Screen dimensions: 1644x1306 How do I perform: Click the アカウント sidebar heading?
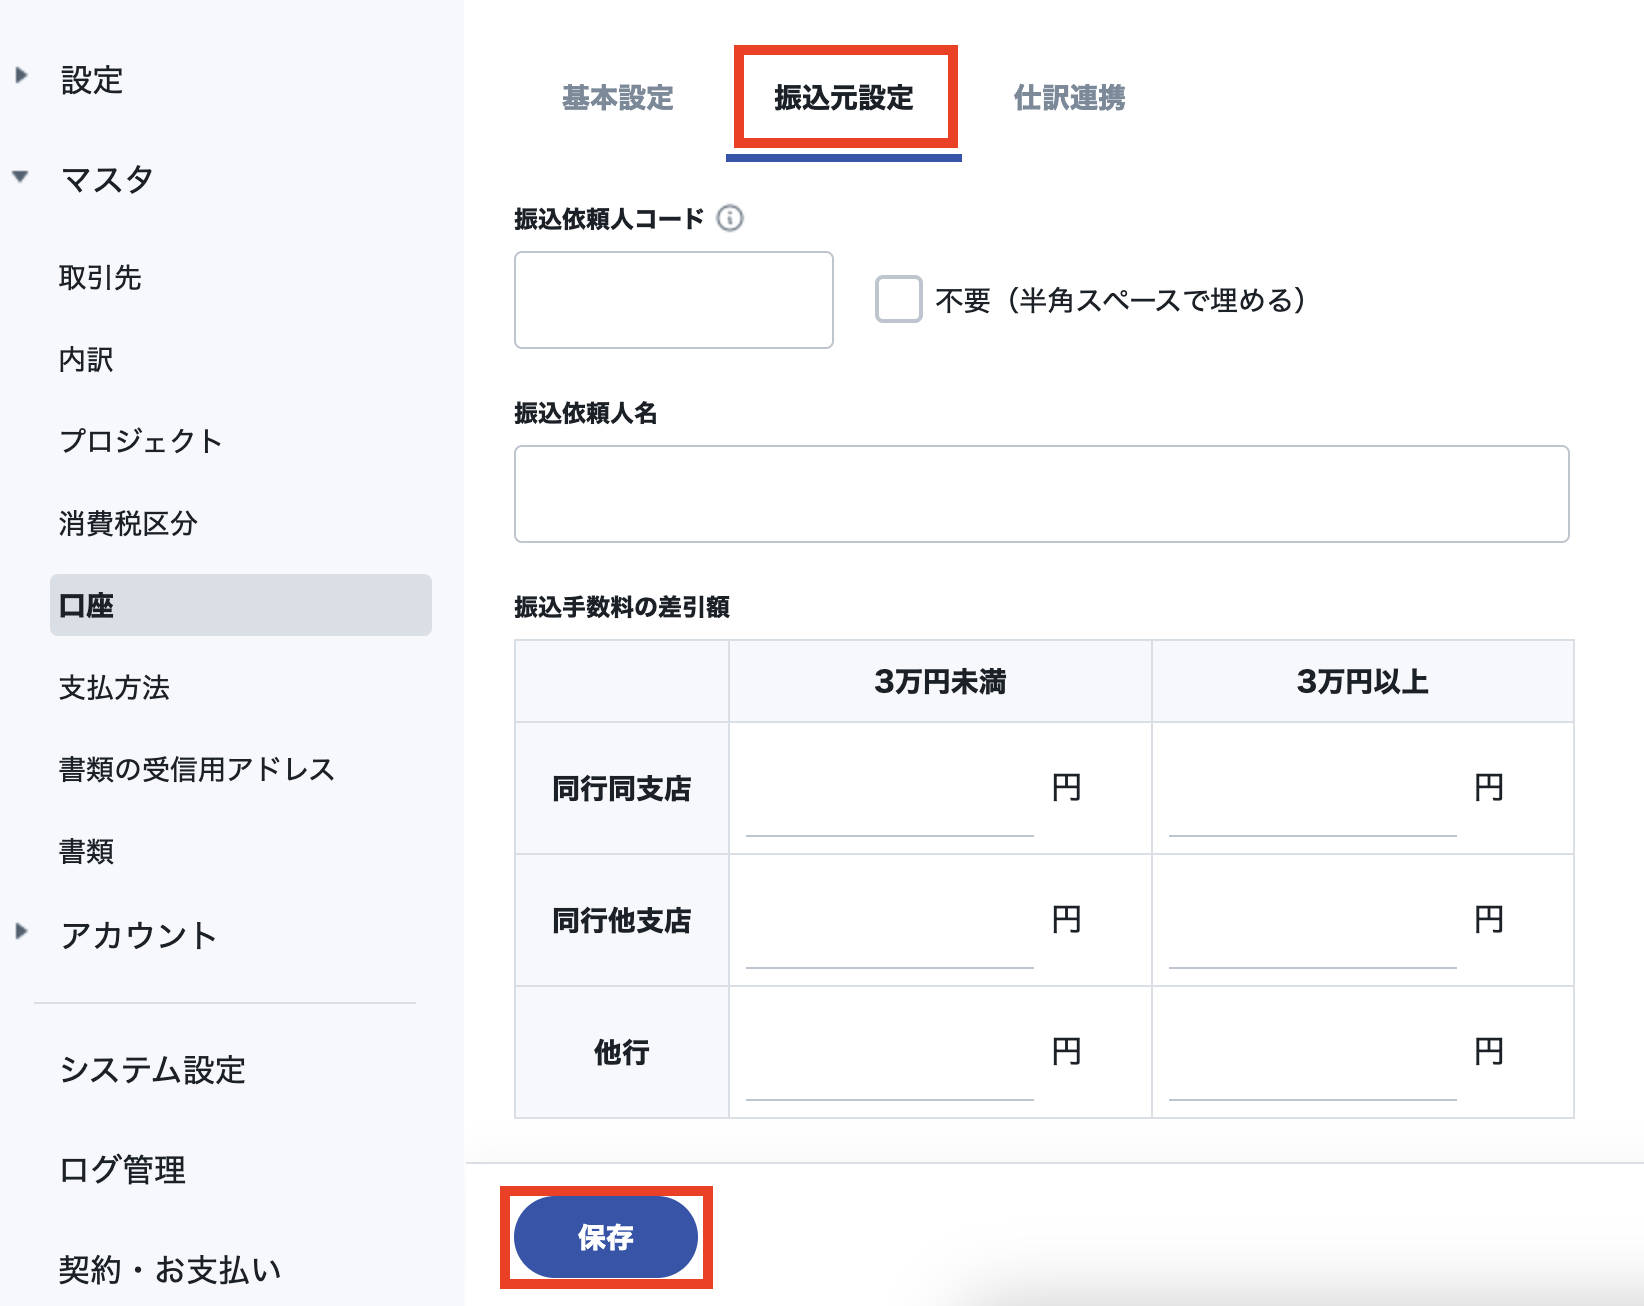pos(138,935)
